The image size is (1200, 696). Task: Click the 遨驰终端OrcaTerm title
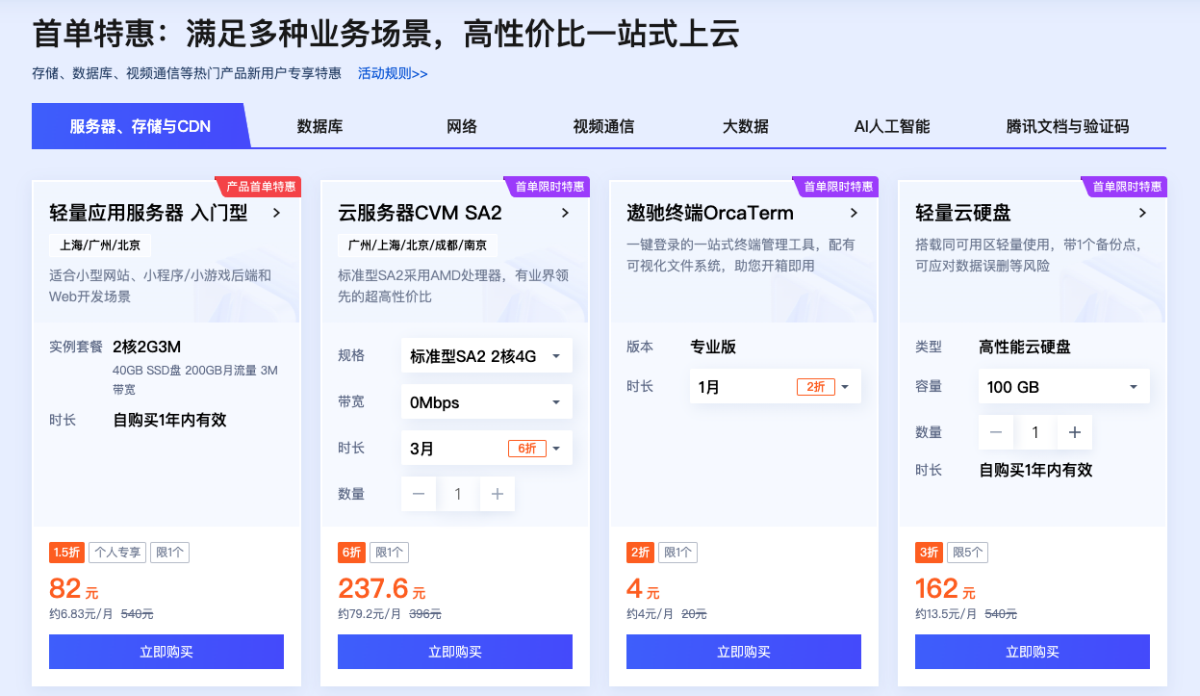click(x=710, y=212)
